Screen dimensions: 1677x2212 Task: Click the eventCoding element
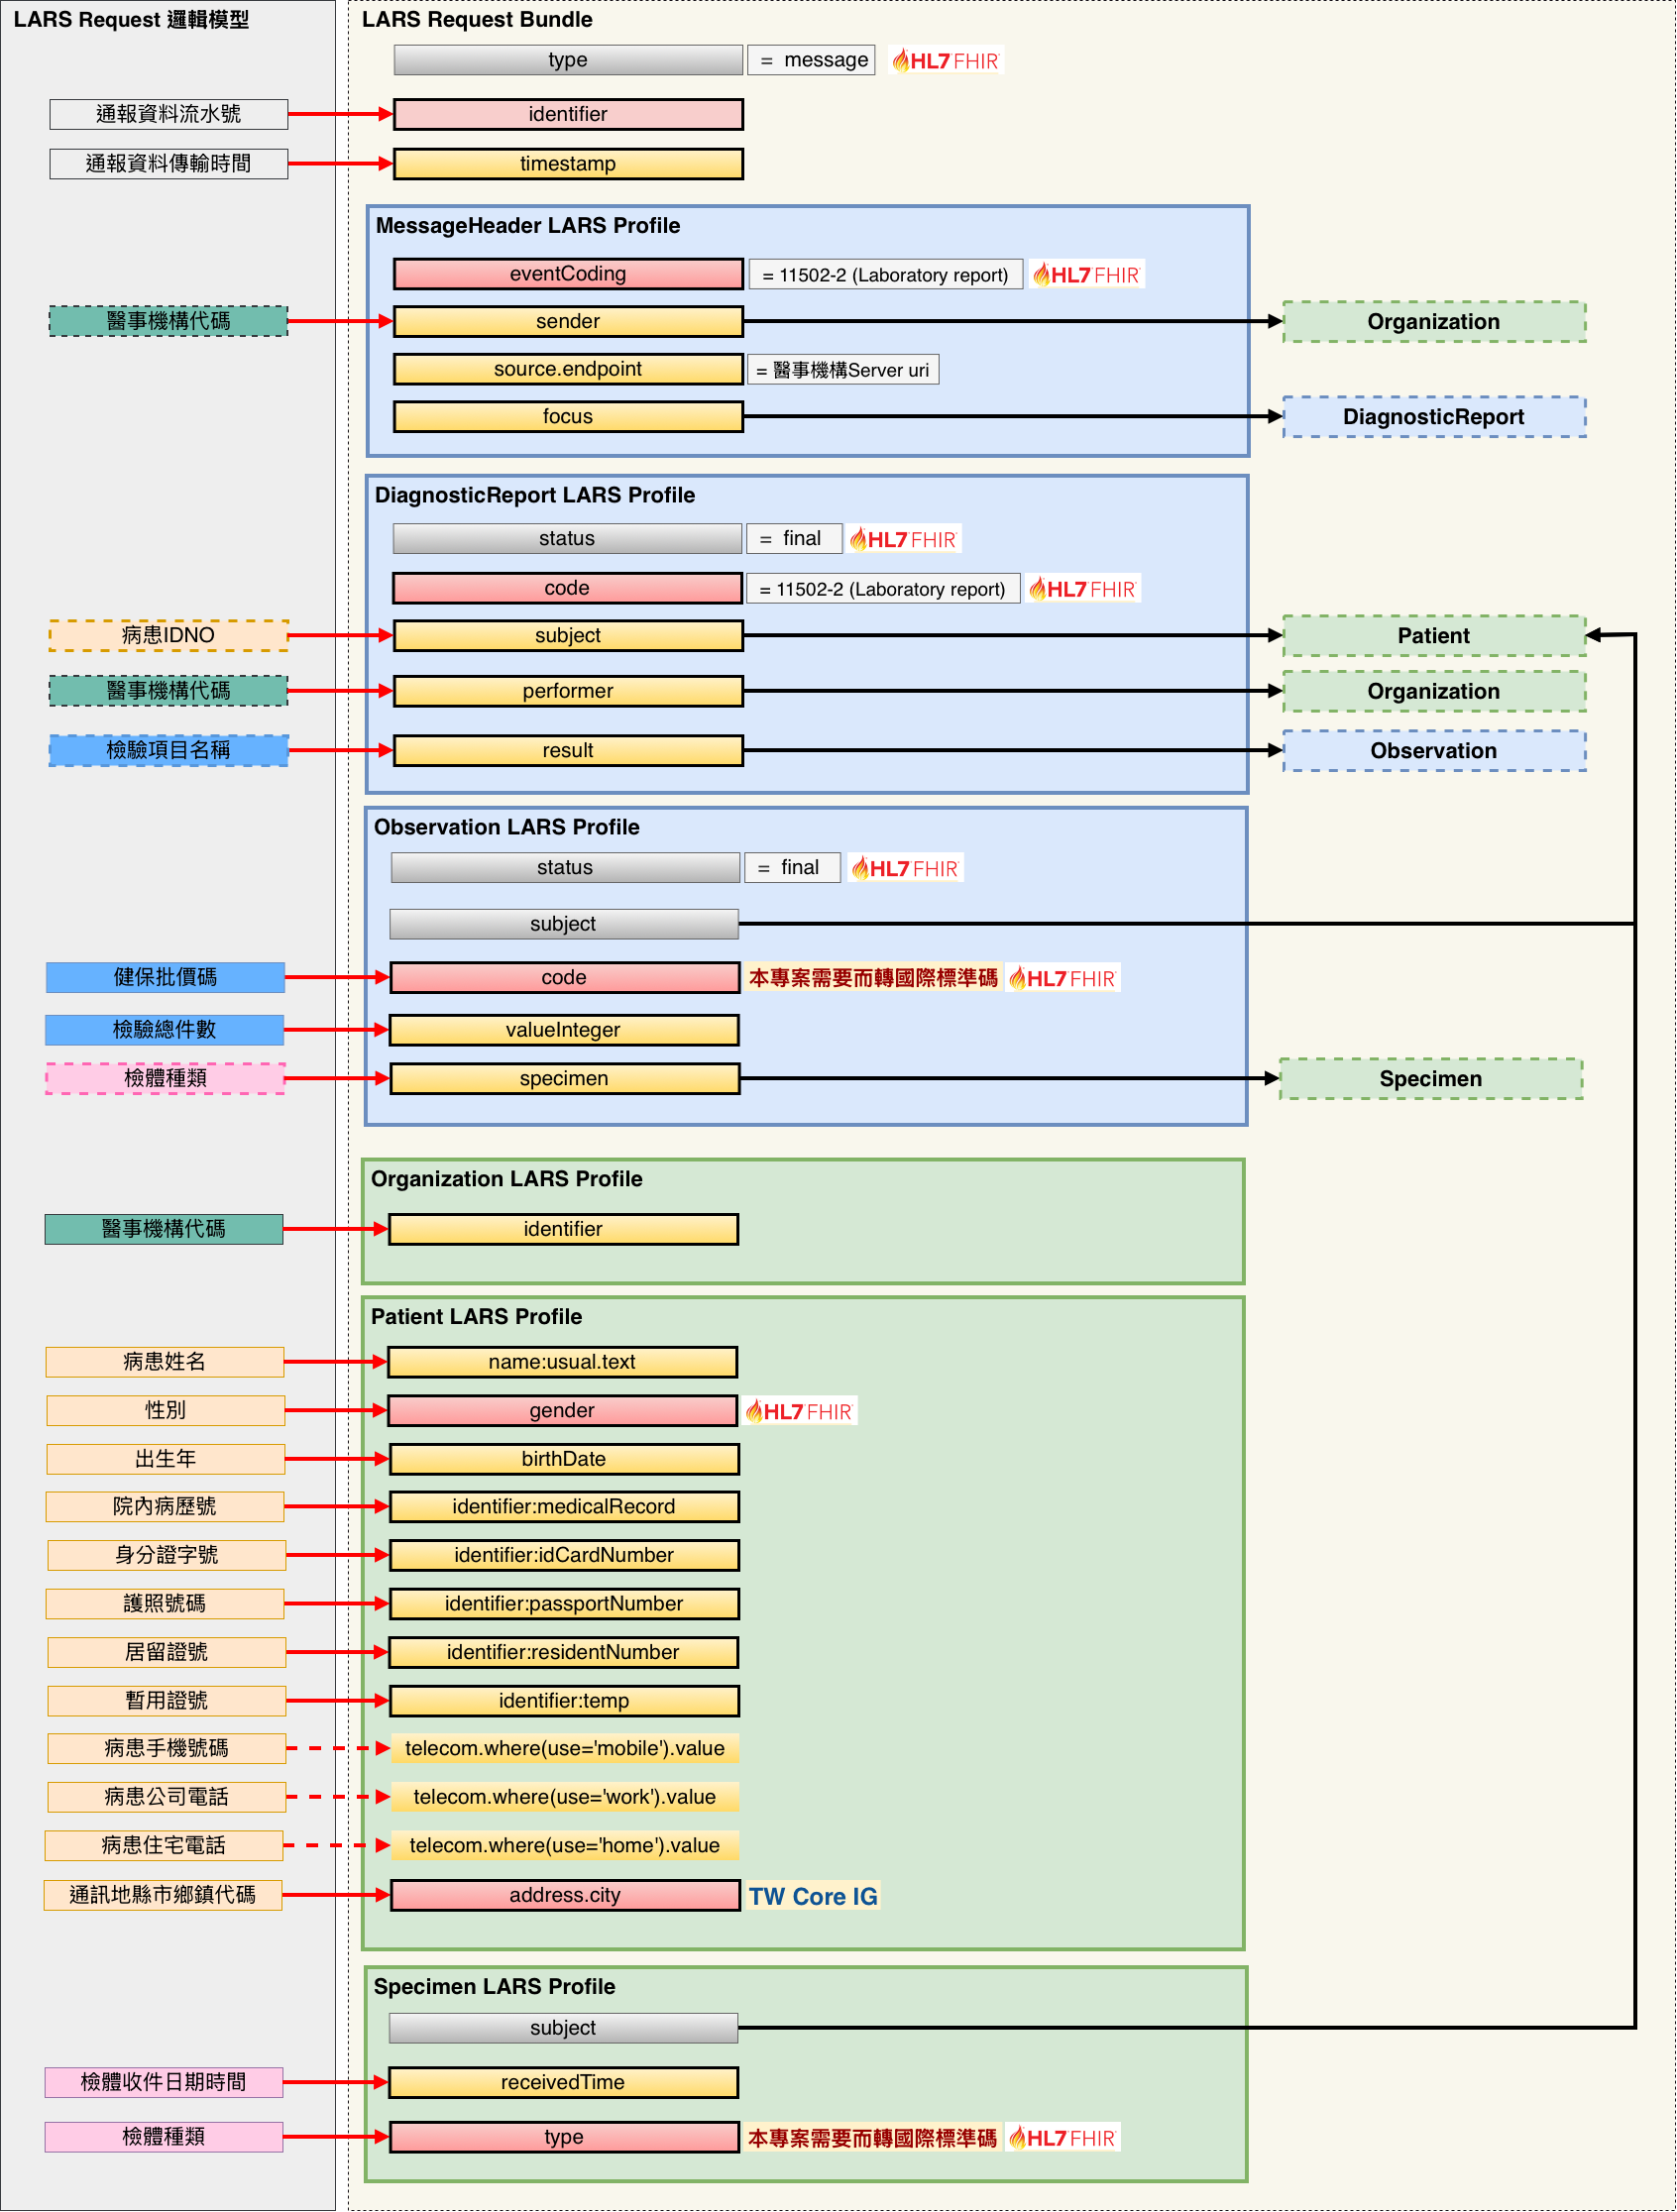click(568, 274)
